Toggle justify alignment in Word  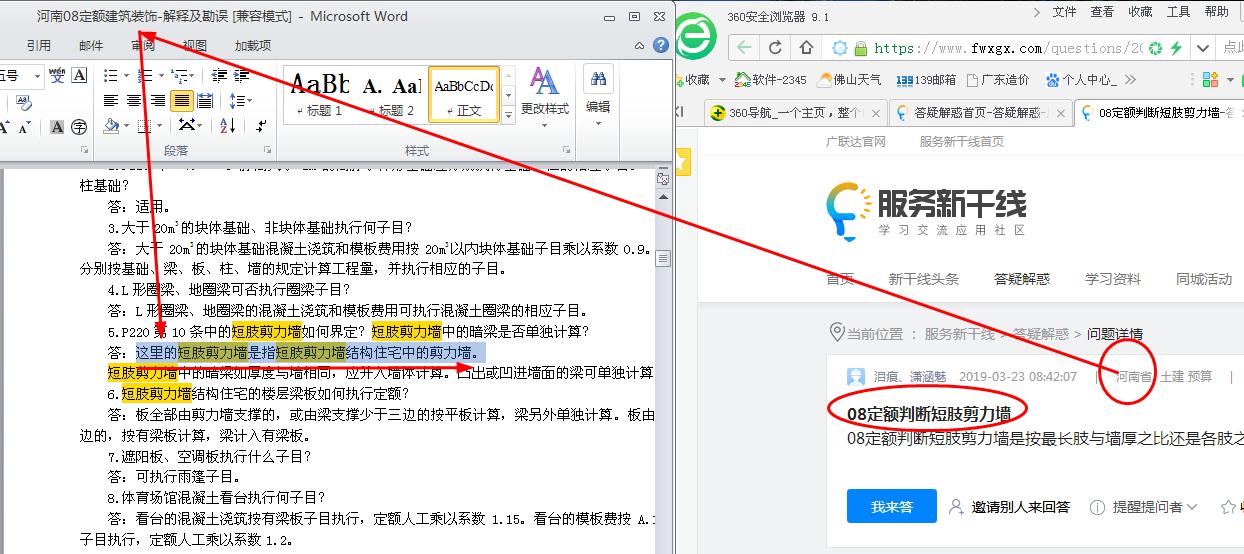[x=181, y=101]
